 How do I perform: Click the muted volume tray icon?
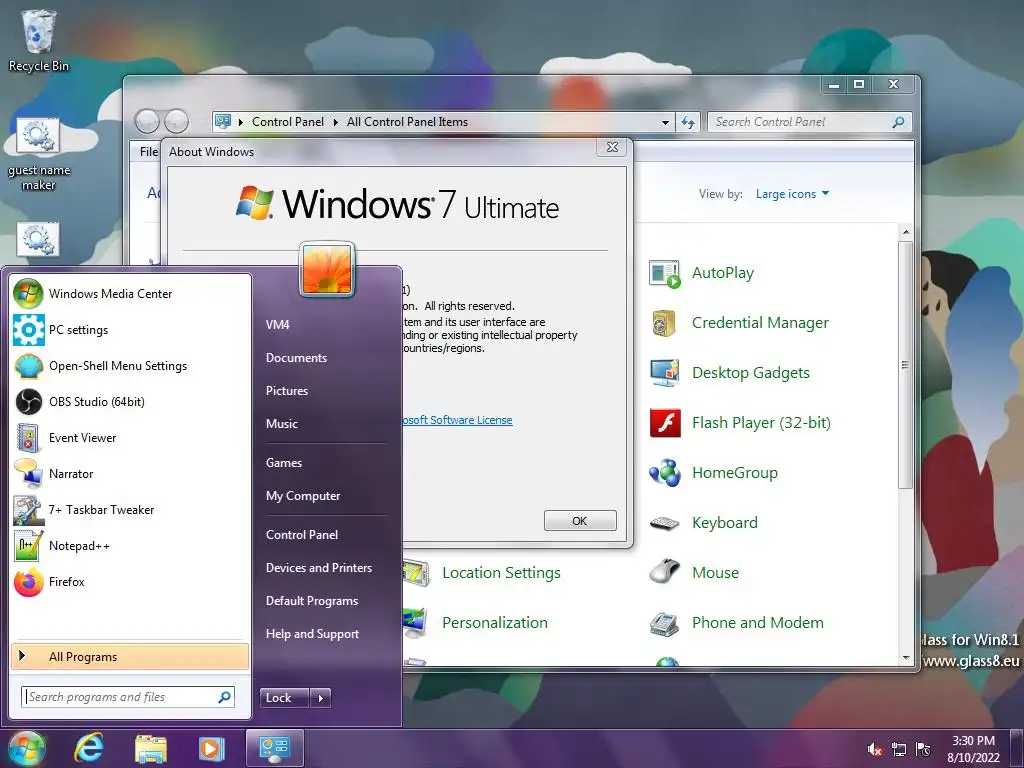[874, 749]
